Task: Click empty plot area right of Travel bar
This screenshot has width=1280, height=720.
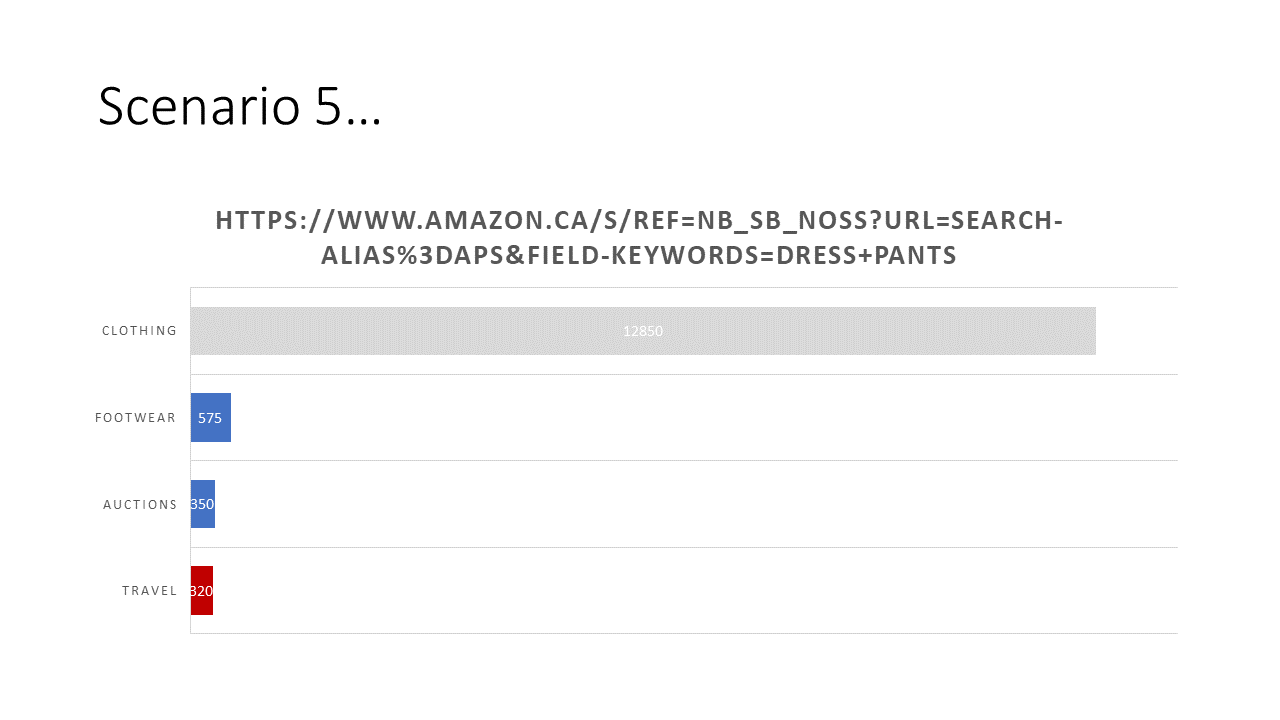Action: point(695,591)
